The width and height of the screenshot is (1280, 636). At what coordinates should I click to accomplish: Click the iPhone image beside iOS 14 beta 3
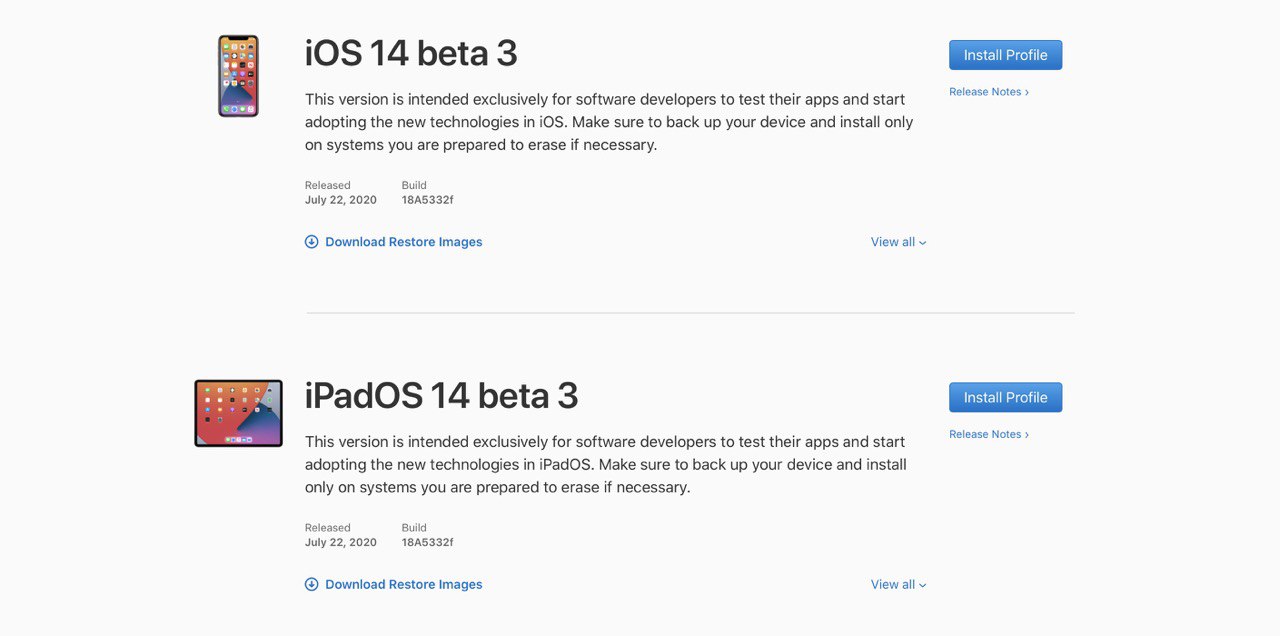(238, 76)
